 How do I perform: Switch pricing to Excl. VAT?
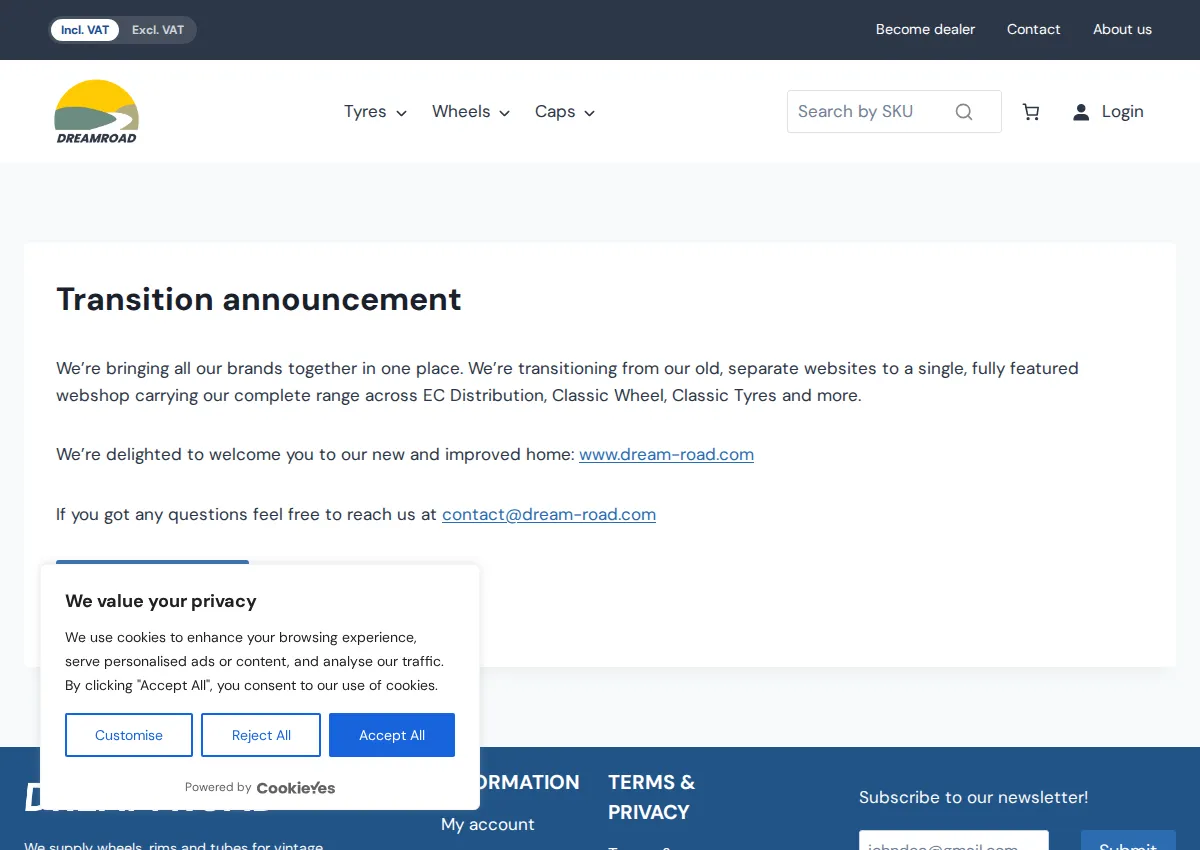pos(158,30)
